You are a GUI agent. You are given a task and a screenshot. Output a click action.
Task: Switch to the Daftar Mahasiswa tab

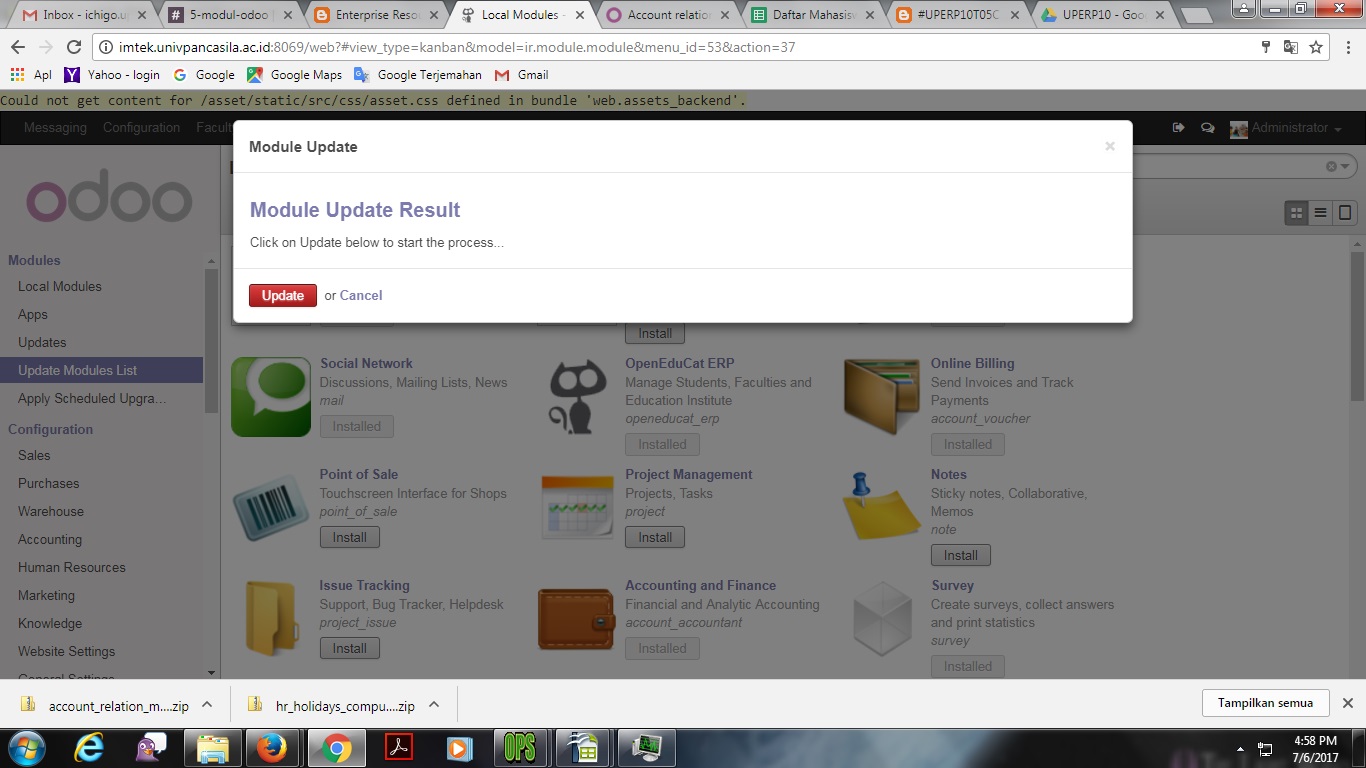[x=816, y=15]
